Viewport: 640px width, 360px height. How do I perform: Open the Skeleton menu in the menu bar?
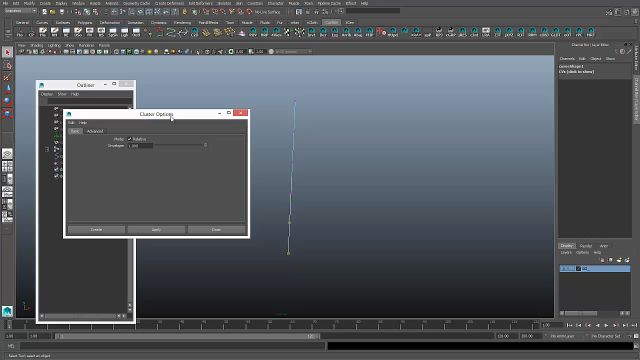[x=224, y=3]
